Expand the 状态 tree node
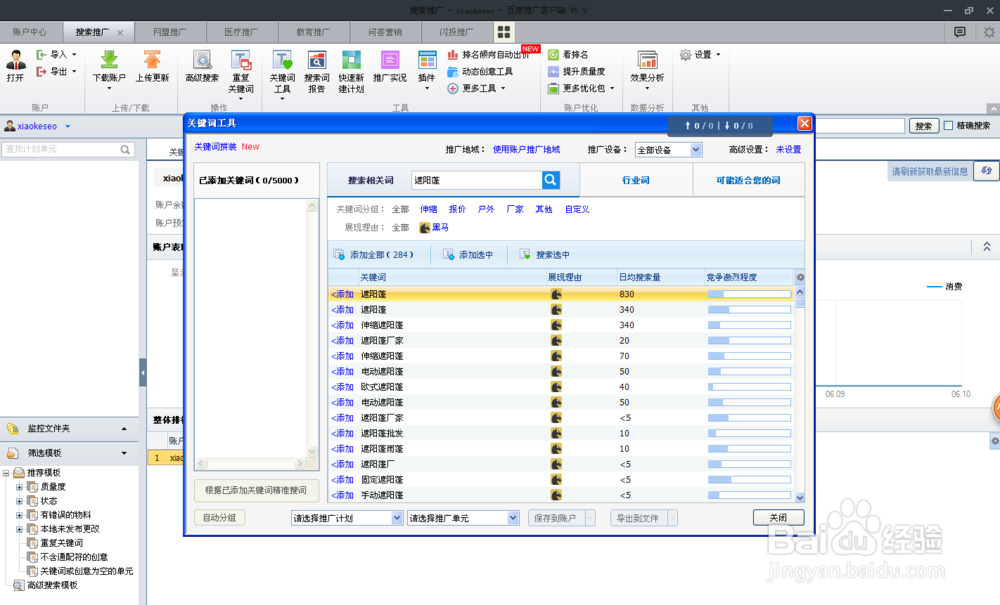The image size is (1000, 605). 19,501
